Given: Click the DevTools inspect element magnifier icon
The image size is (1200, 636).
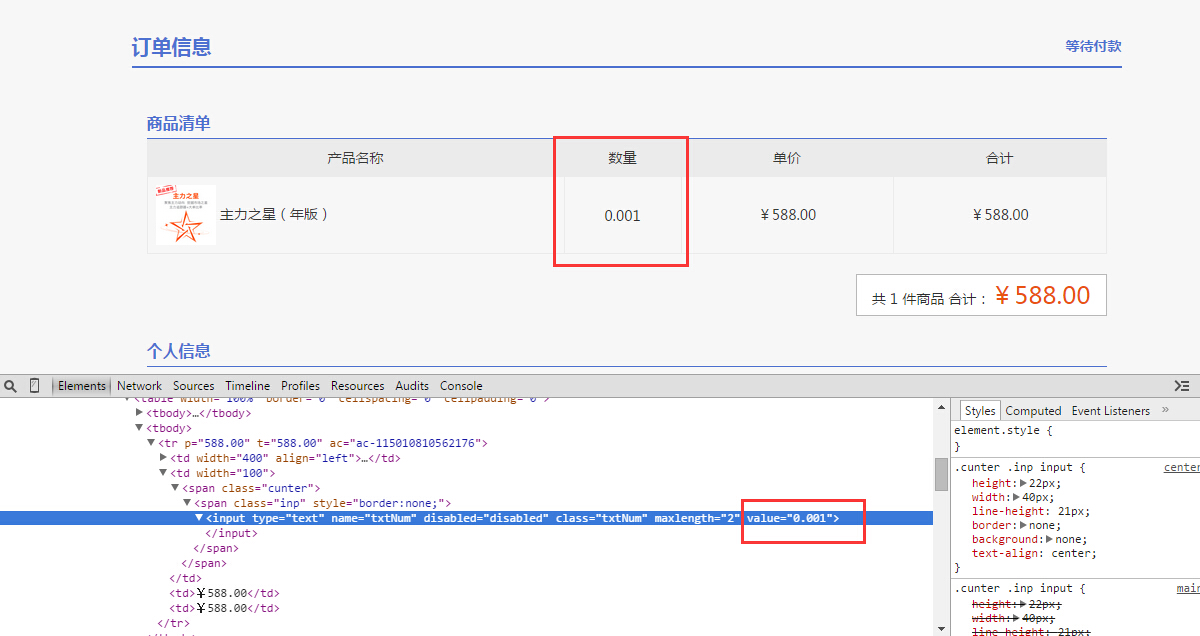Looking at the screenshot, I should click(10, 386).
